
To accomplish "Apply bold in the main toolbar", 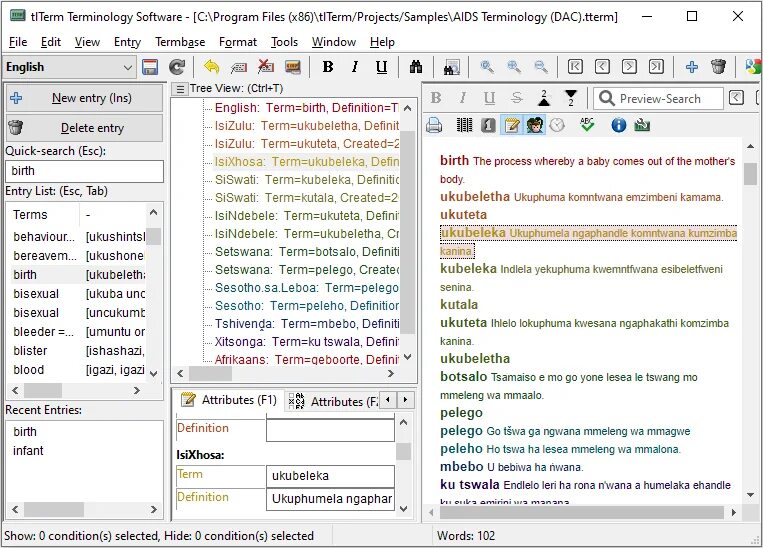I will (328, 67).
